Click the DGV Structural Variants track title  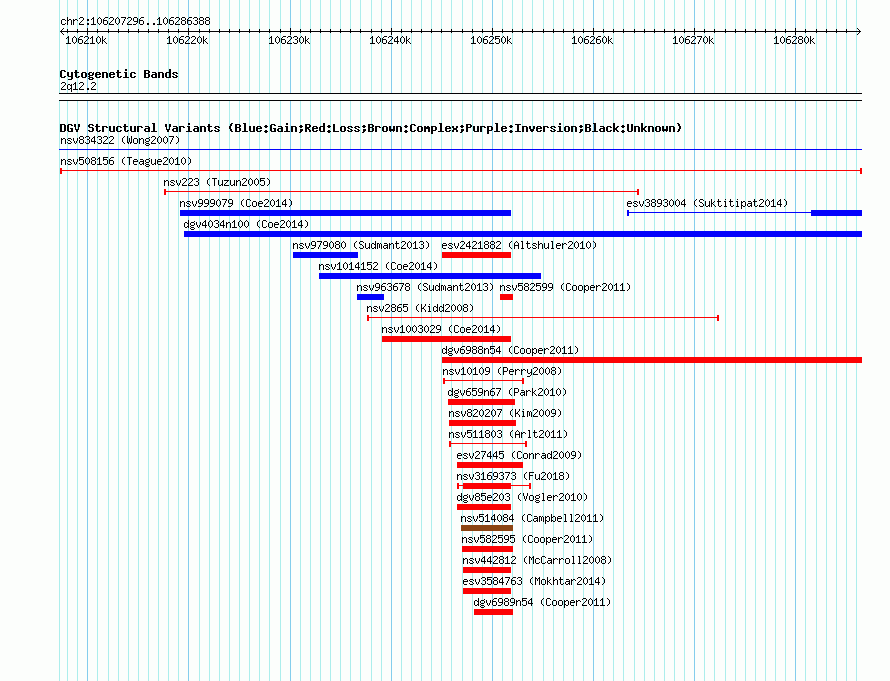click(x=371, y=128)
